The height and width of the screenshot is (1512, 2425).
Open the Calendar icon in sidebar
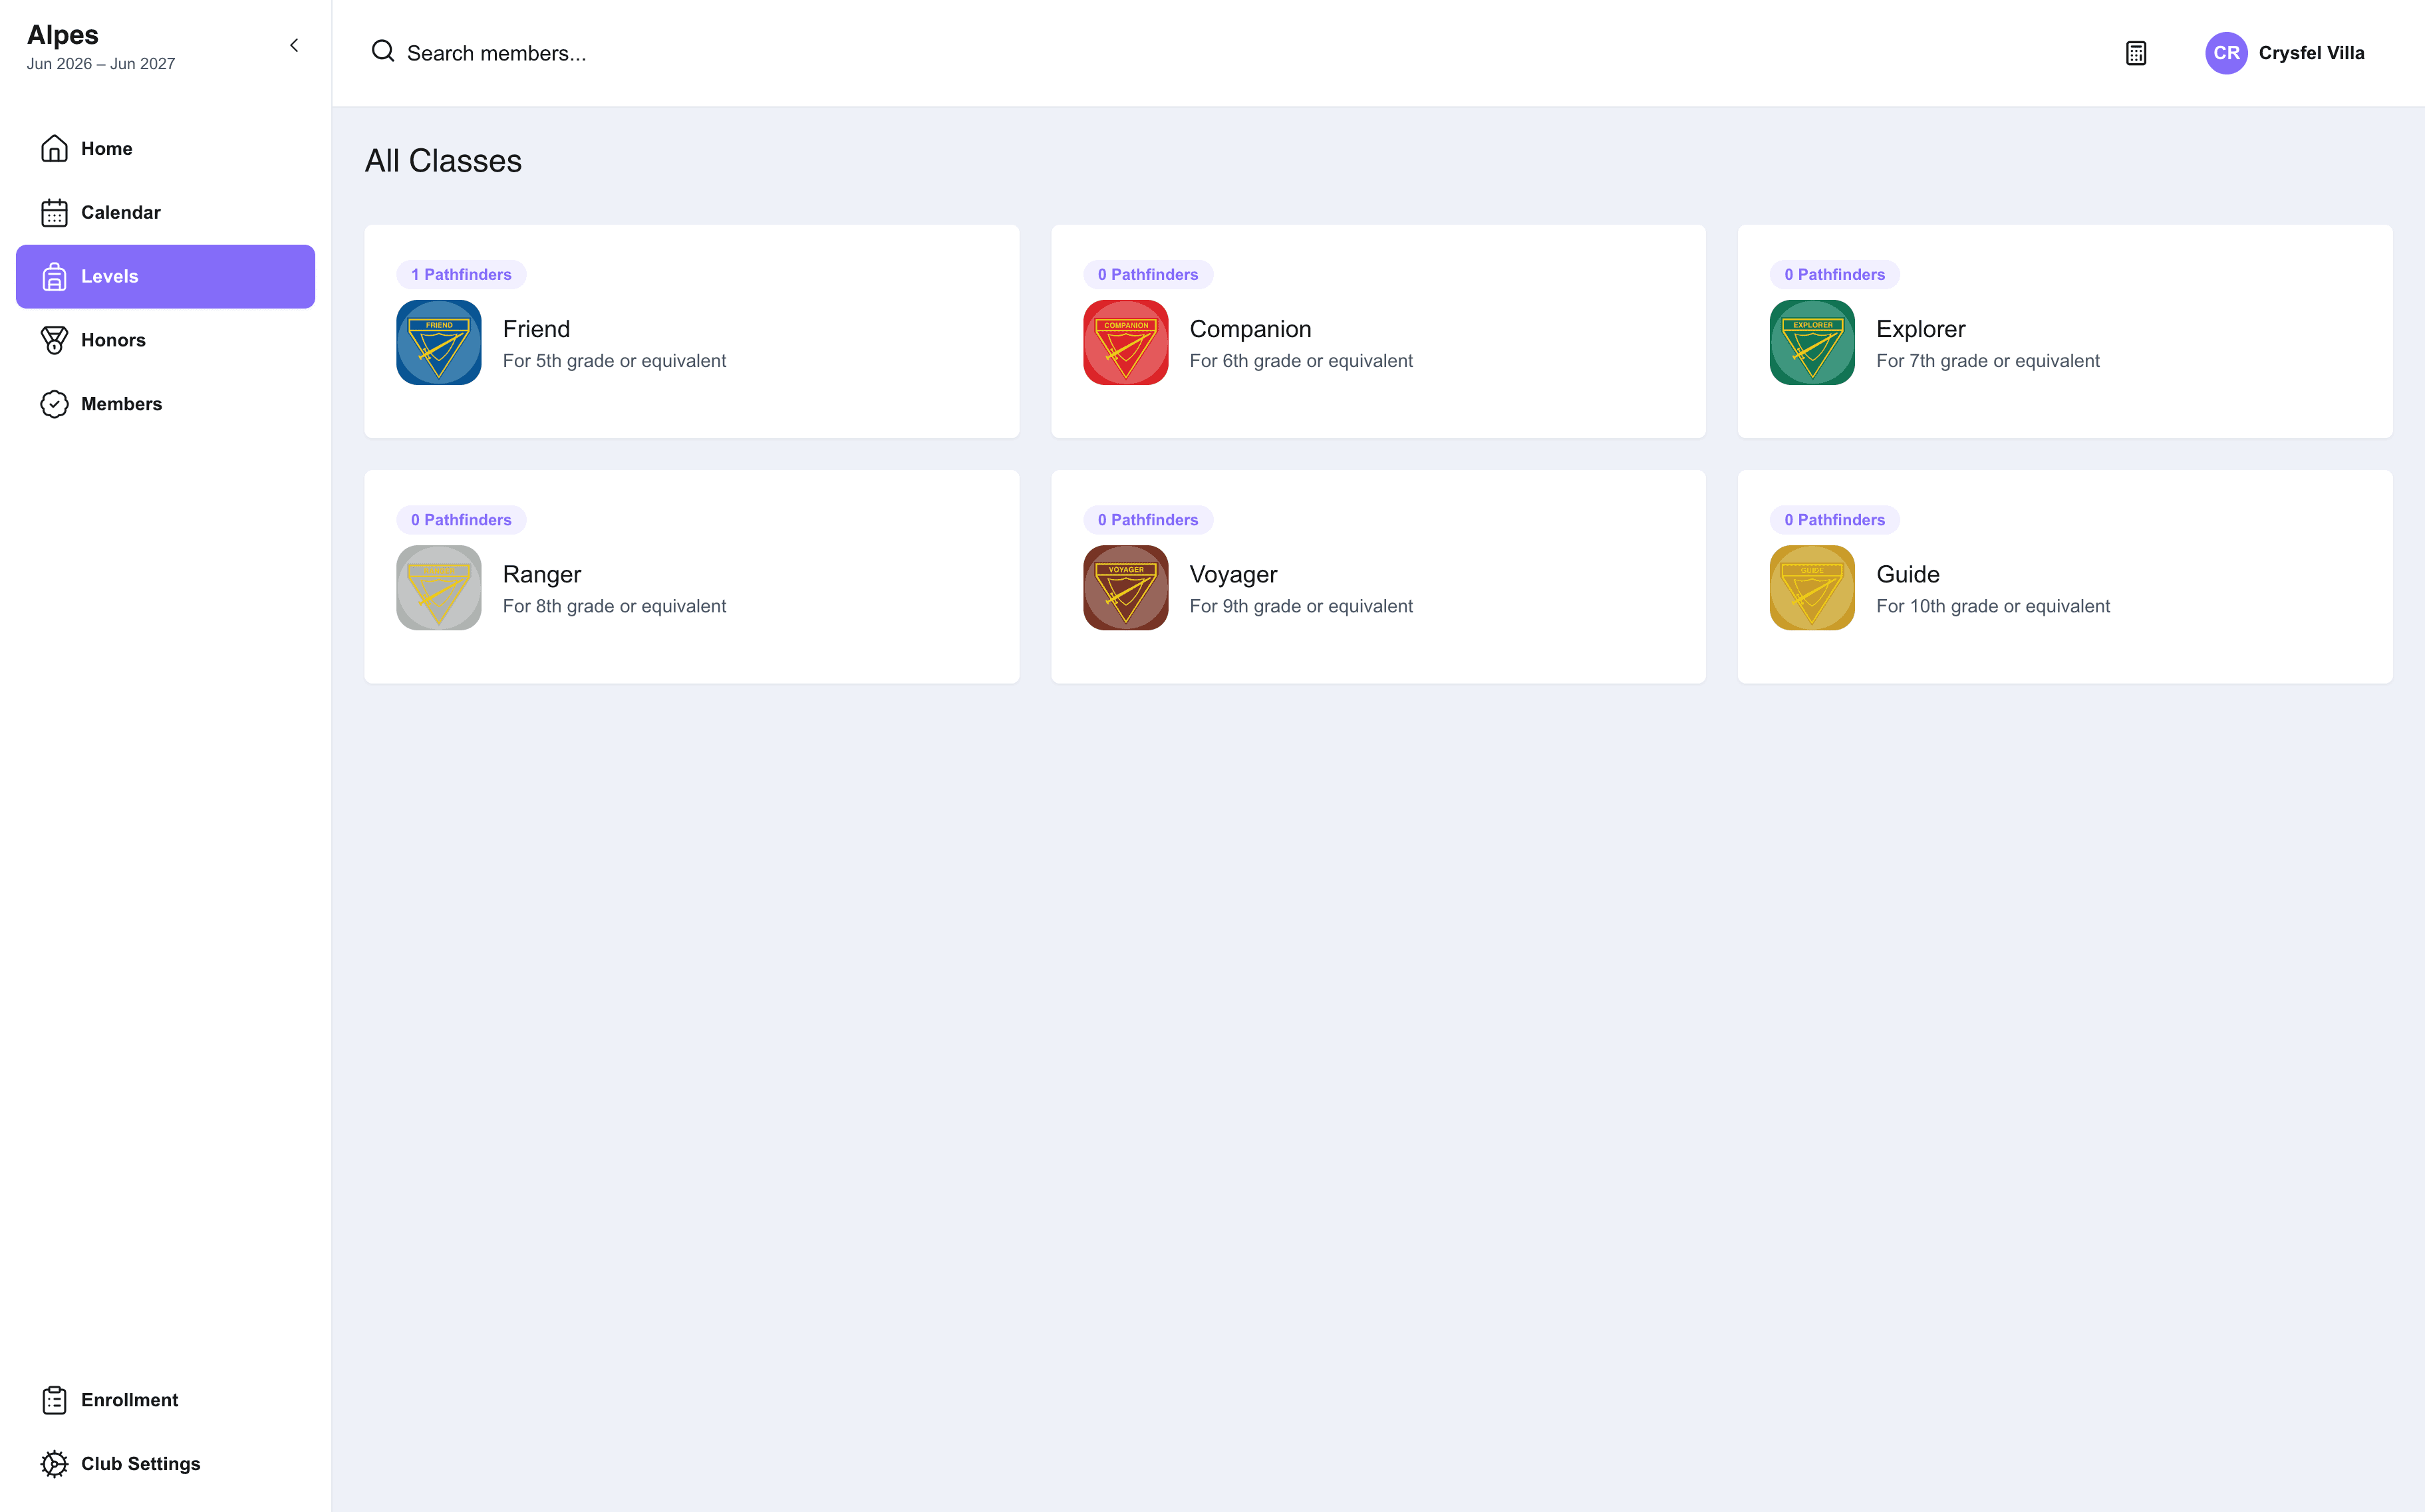click(x=54, y=212)
